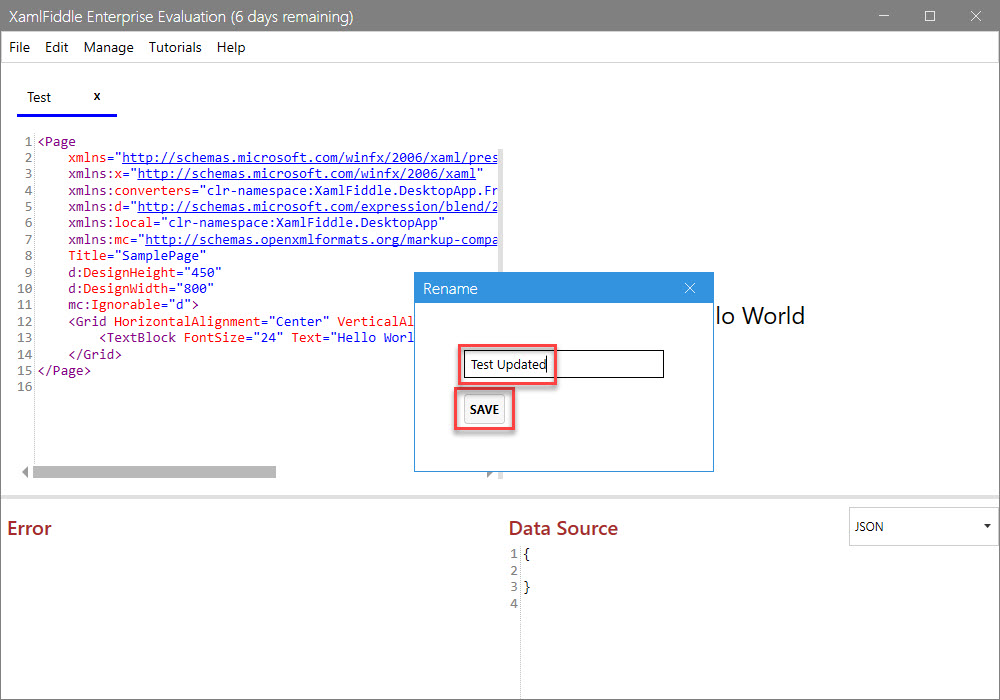Click the SAVE button in Rename dialog
The width and height of the screenshot is (1000, 700).
pyautogui.click(x=484, y=409)
